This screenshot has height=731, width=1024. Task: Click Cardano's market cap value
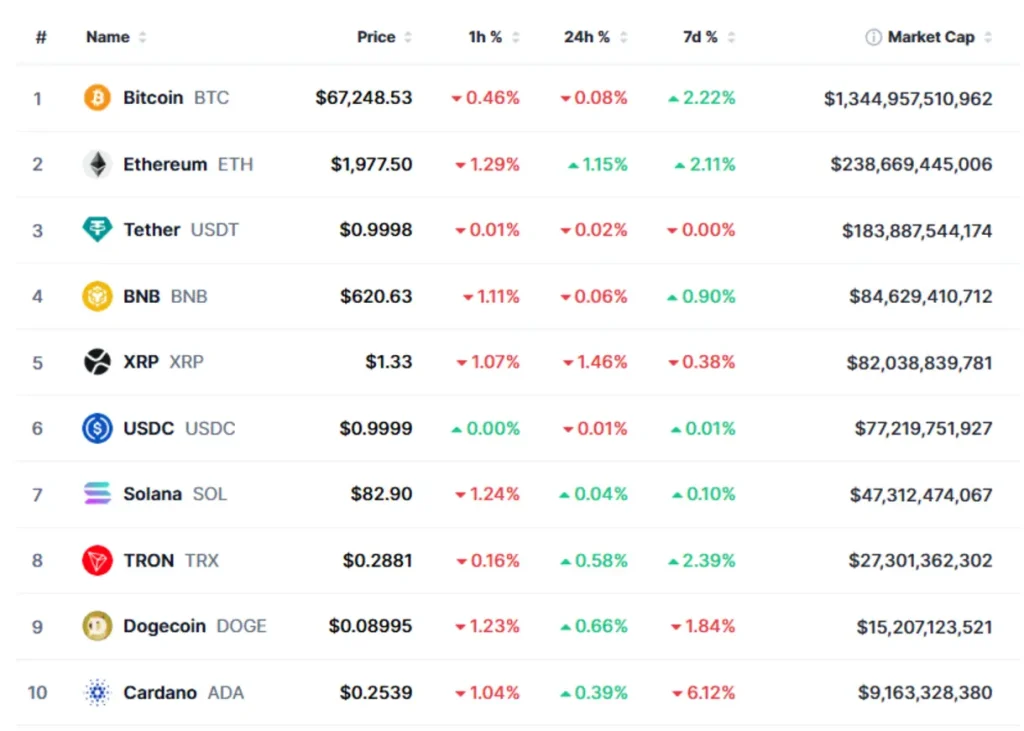[x=925, y=692]
